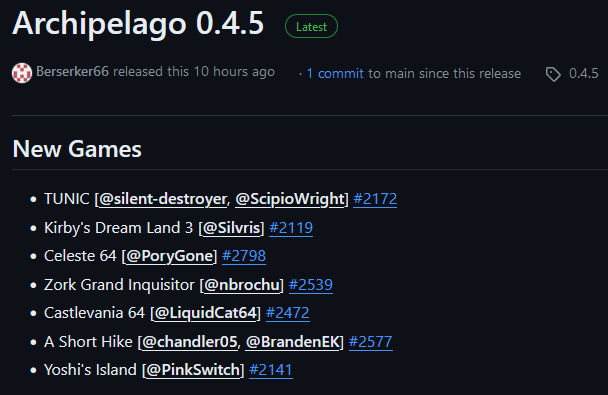This screenshot has height=395, width=608.
Task: Open pull request #2119 for Kirby
Action: [291, 228]
